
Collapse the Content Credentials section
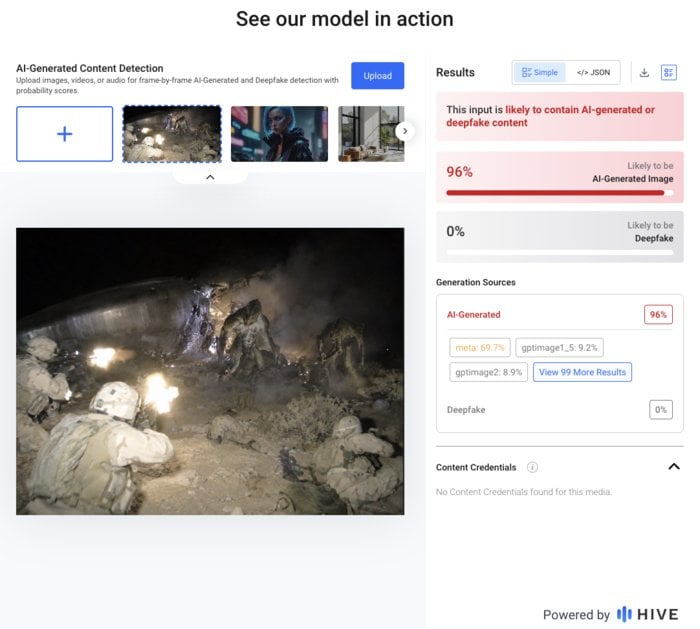coord(674,467)
